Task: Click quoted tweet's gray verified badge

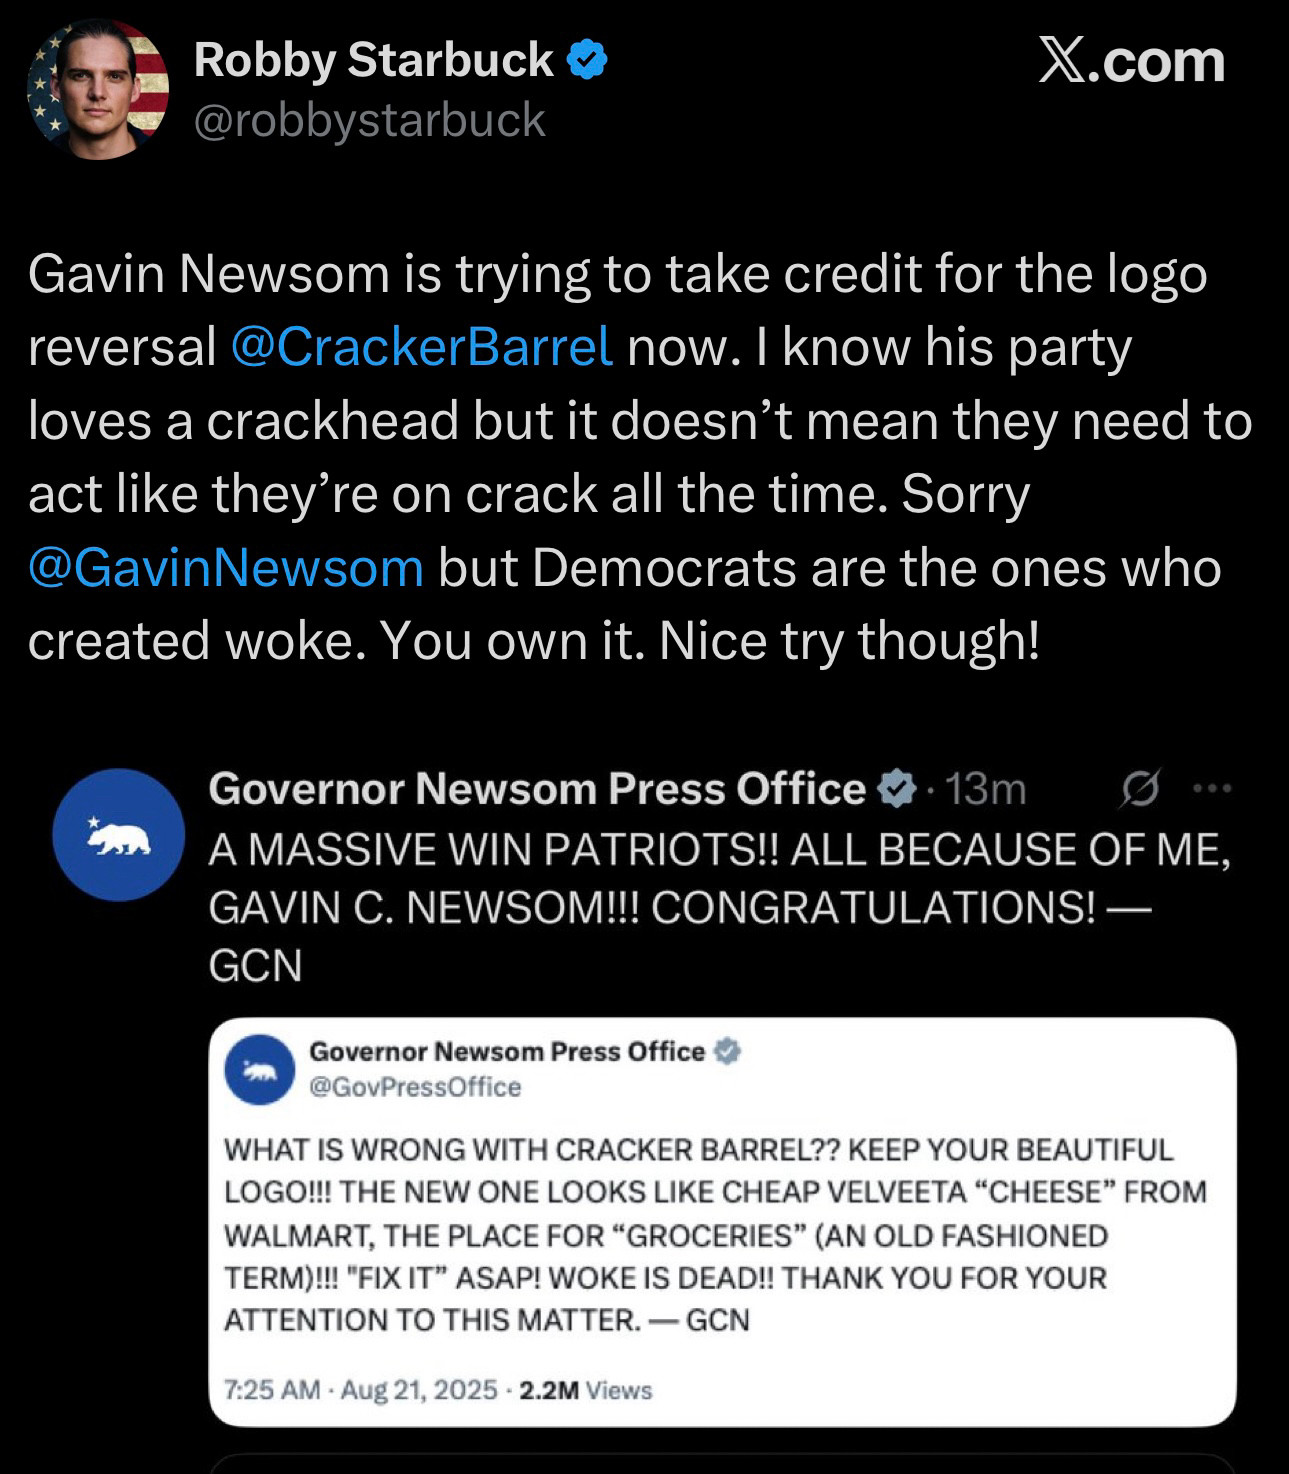Action: point(897,790)
